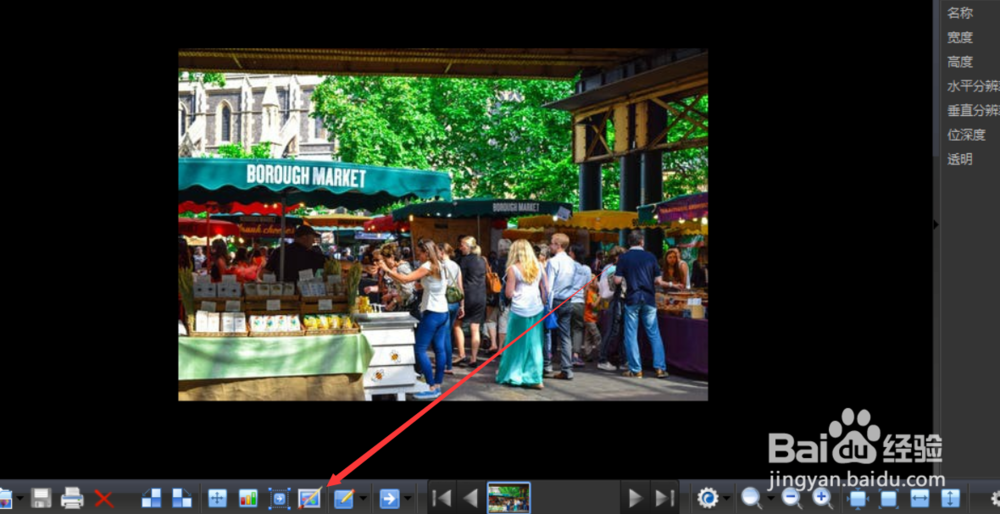Zoom in with the plus magnifier

pyautogui.click(x=822, y=498)
